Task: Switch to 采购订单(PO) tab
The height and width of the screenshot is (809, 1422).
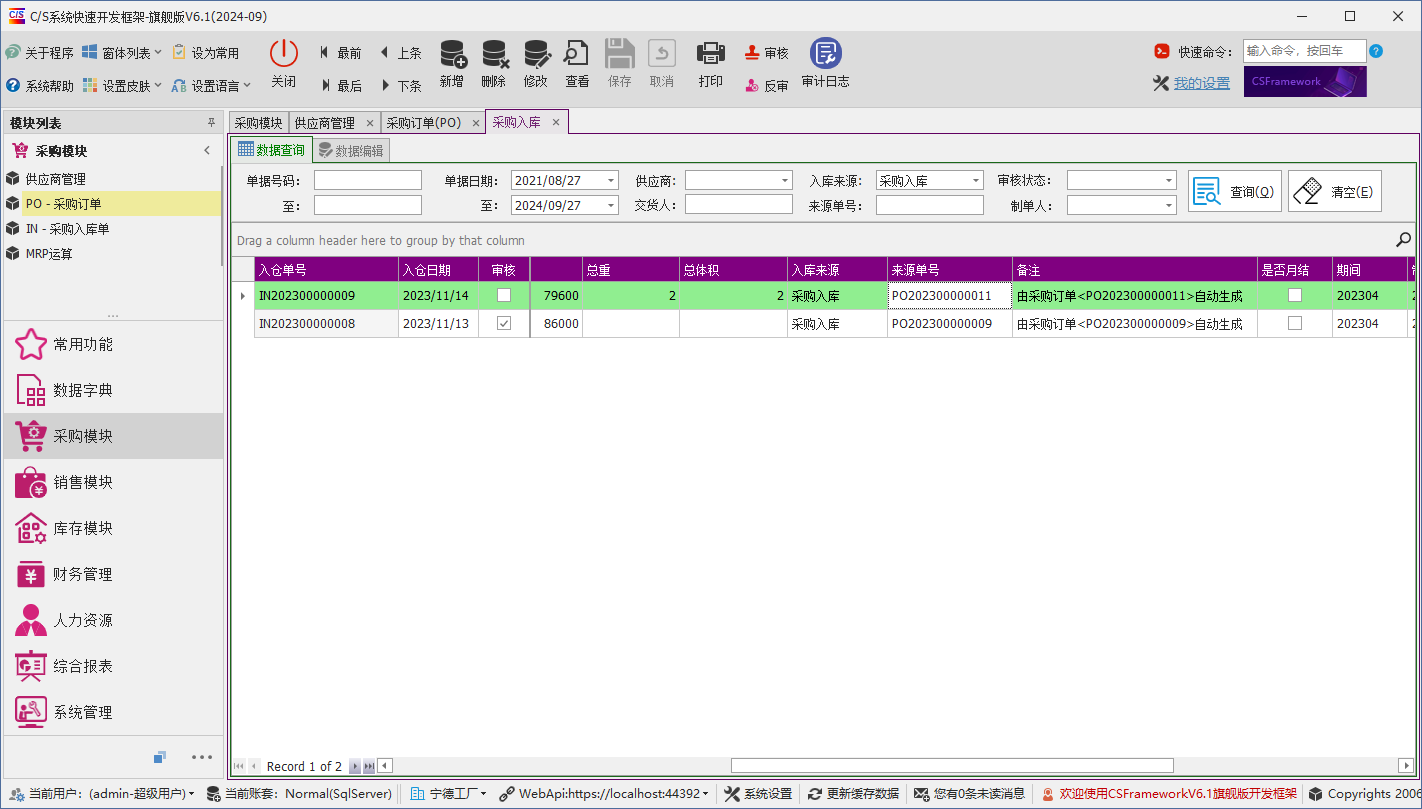Action: [x=433, y=123]
